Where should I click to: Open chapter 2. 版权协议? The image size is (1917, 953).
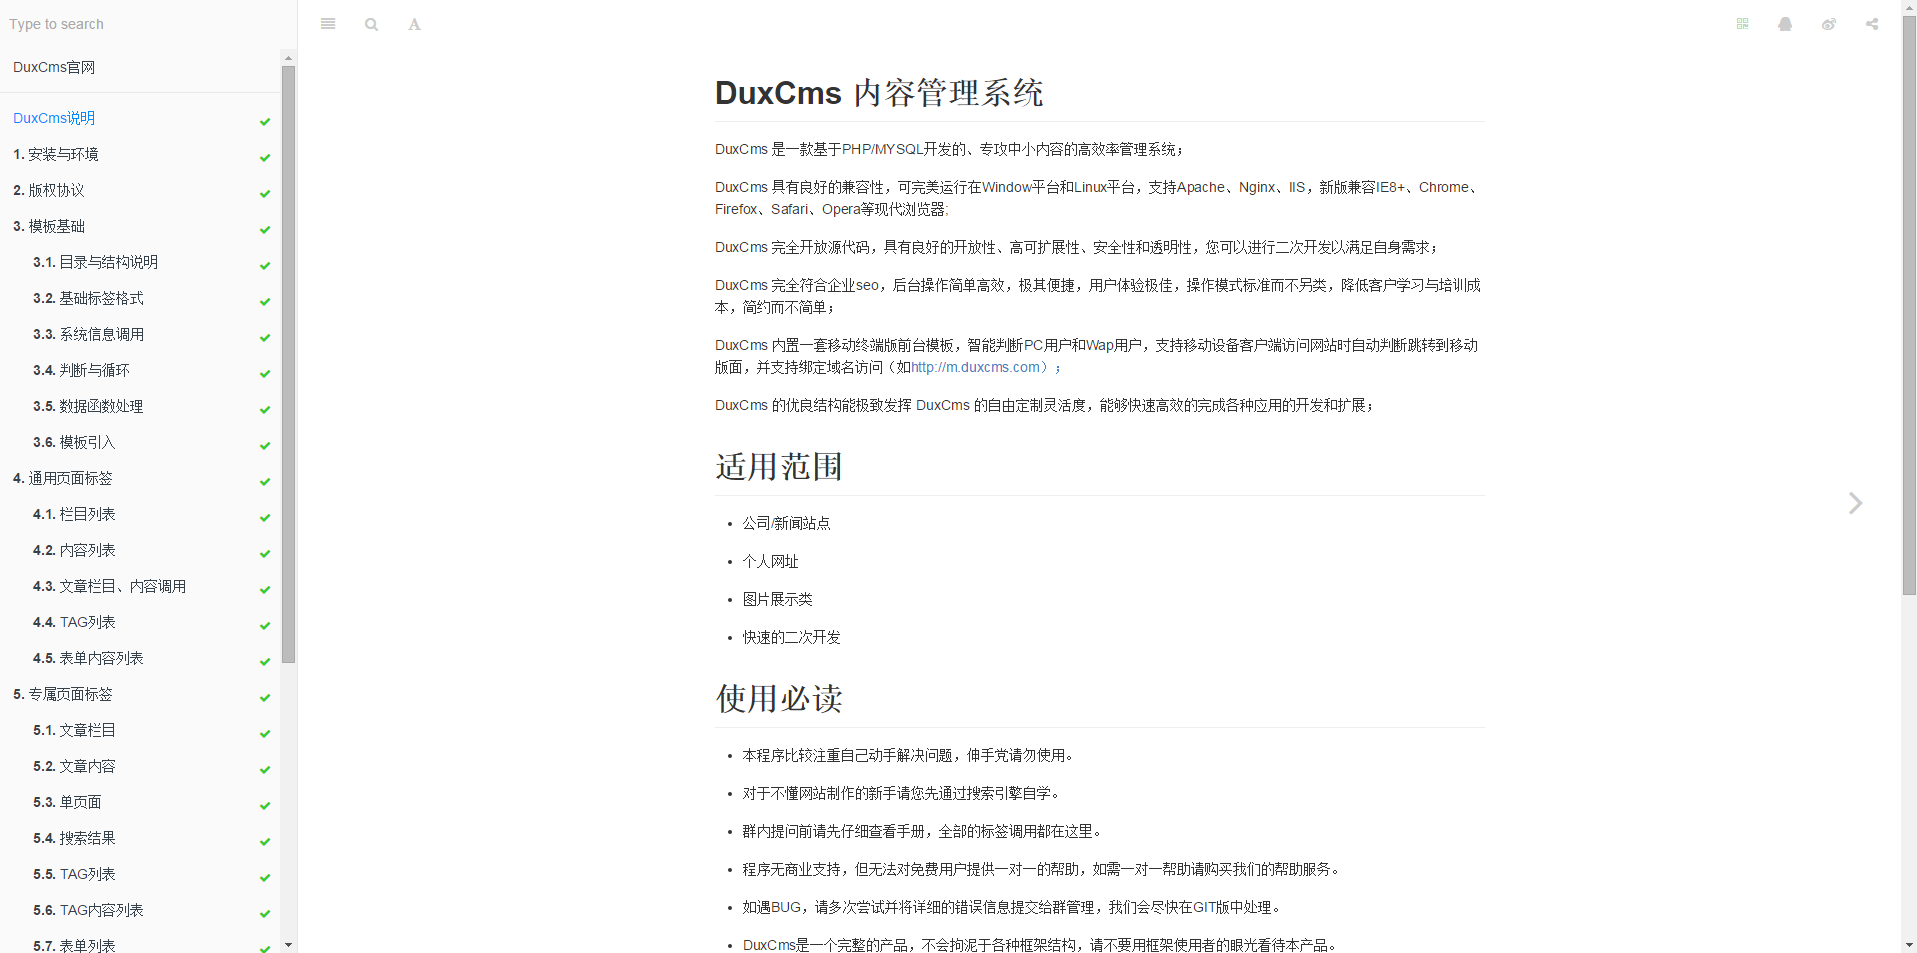(49, 190)
